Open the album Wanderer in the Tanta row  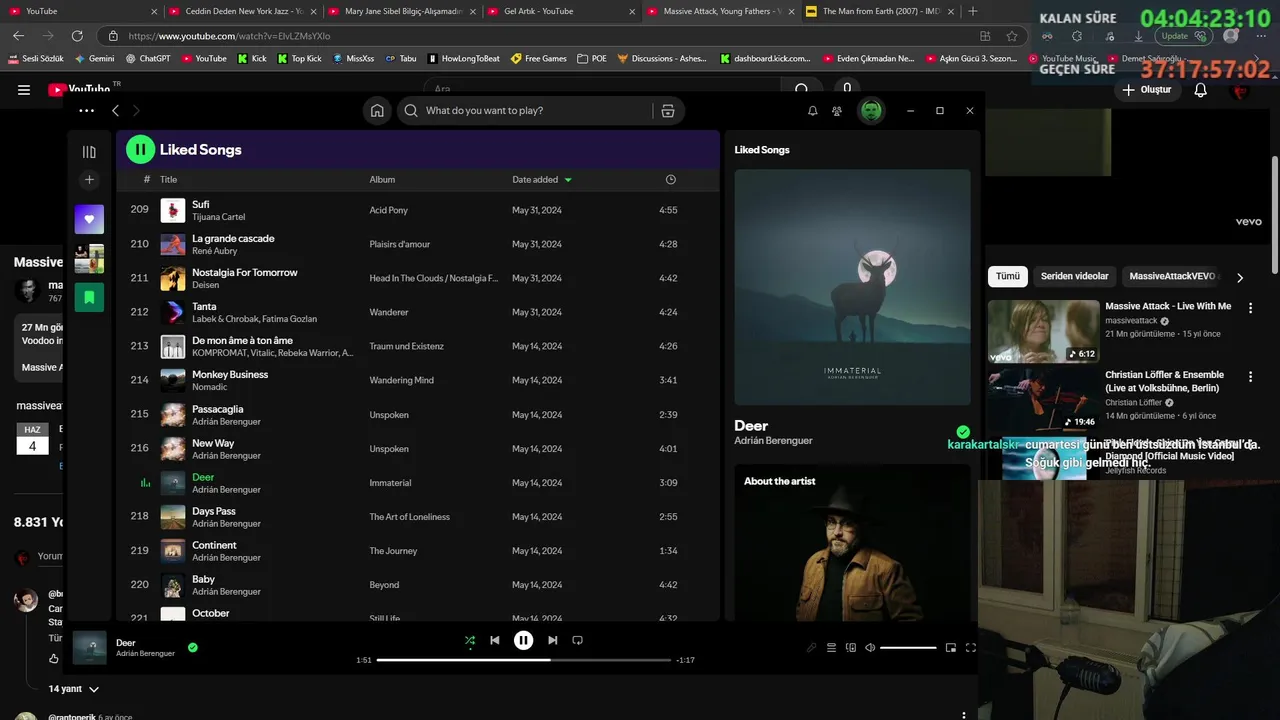click(x=389, y=313)
